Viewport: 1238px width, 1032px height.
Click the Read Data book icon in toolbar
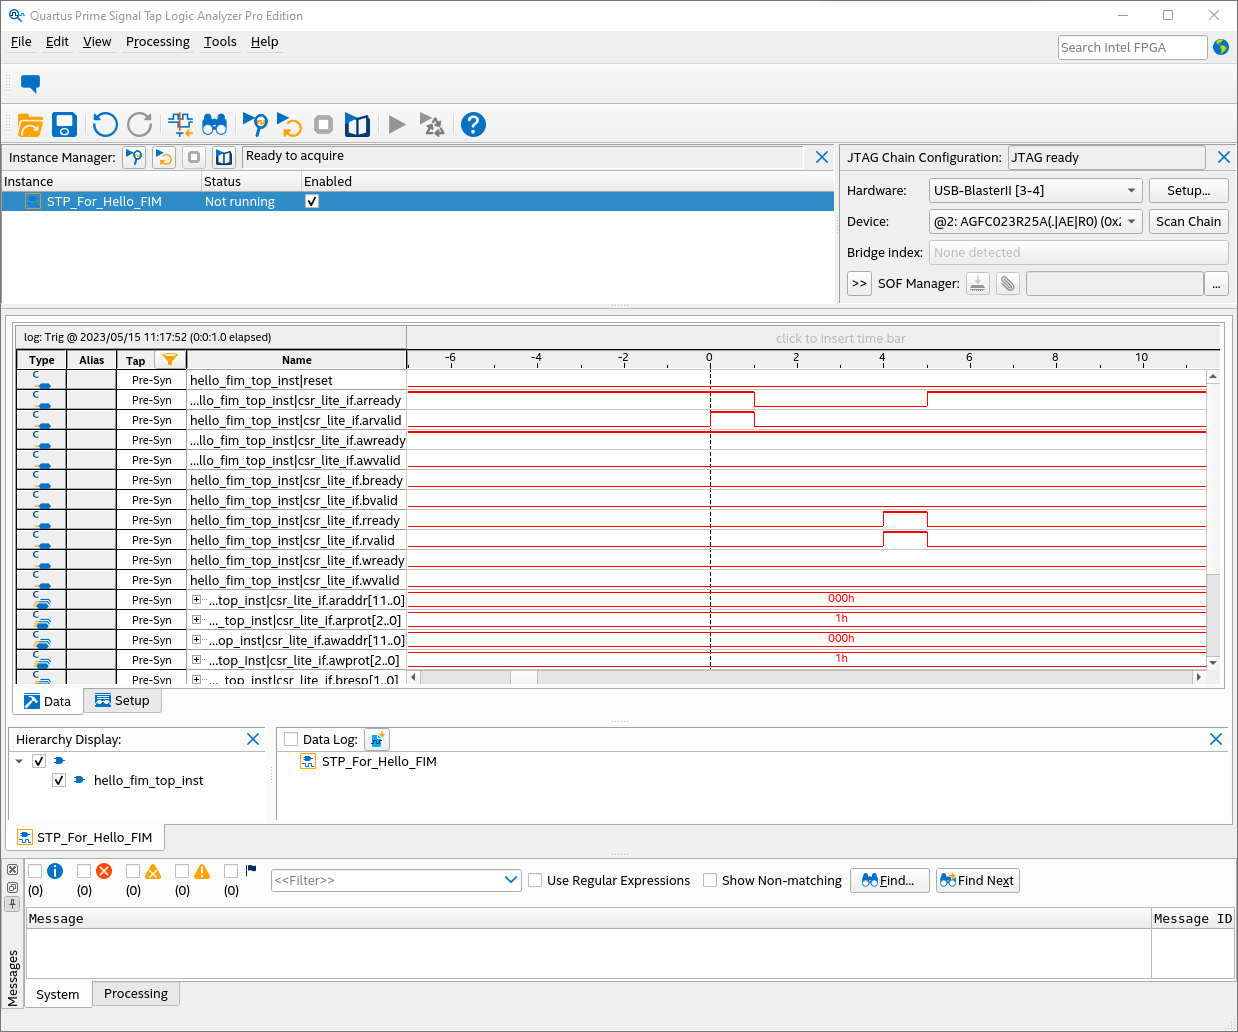[357, 125]
